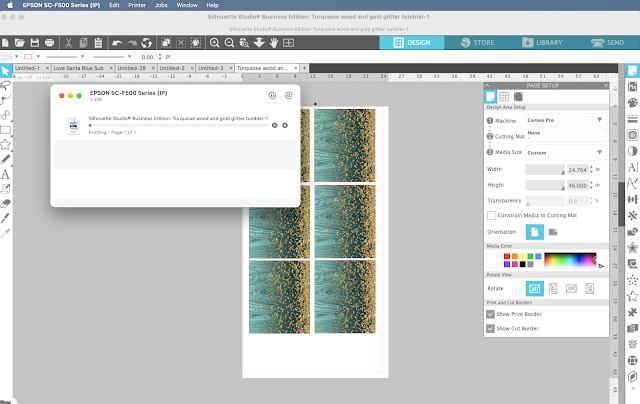Click the rainbow color spectrum picker
This screenshot has width=640, height=404.
[570, 260]
